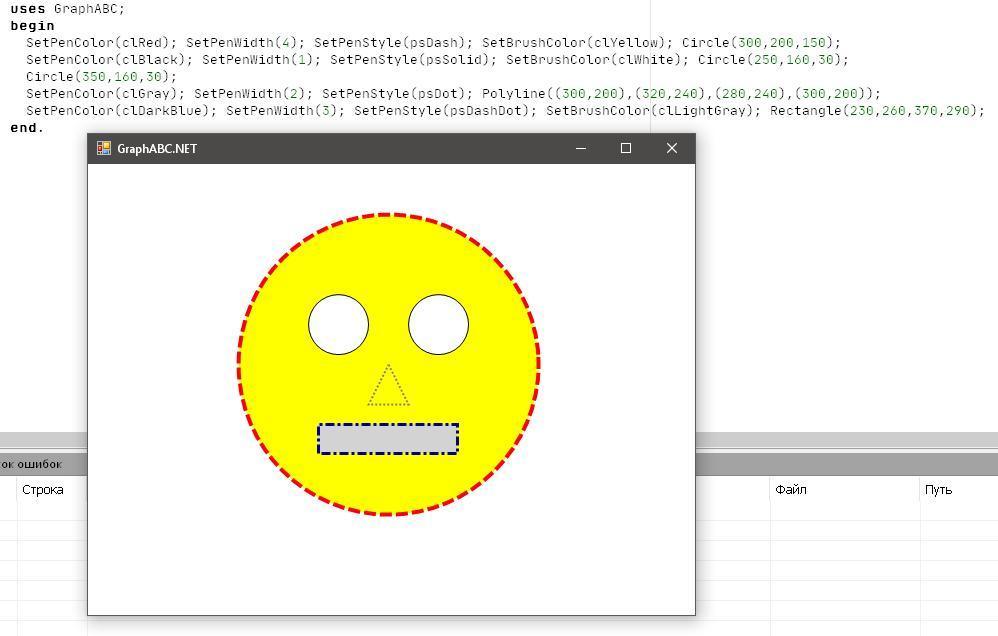This screenshot has height=636, width=998.
Task: Click the left white eye circle
Action: [x=339, y=325]
